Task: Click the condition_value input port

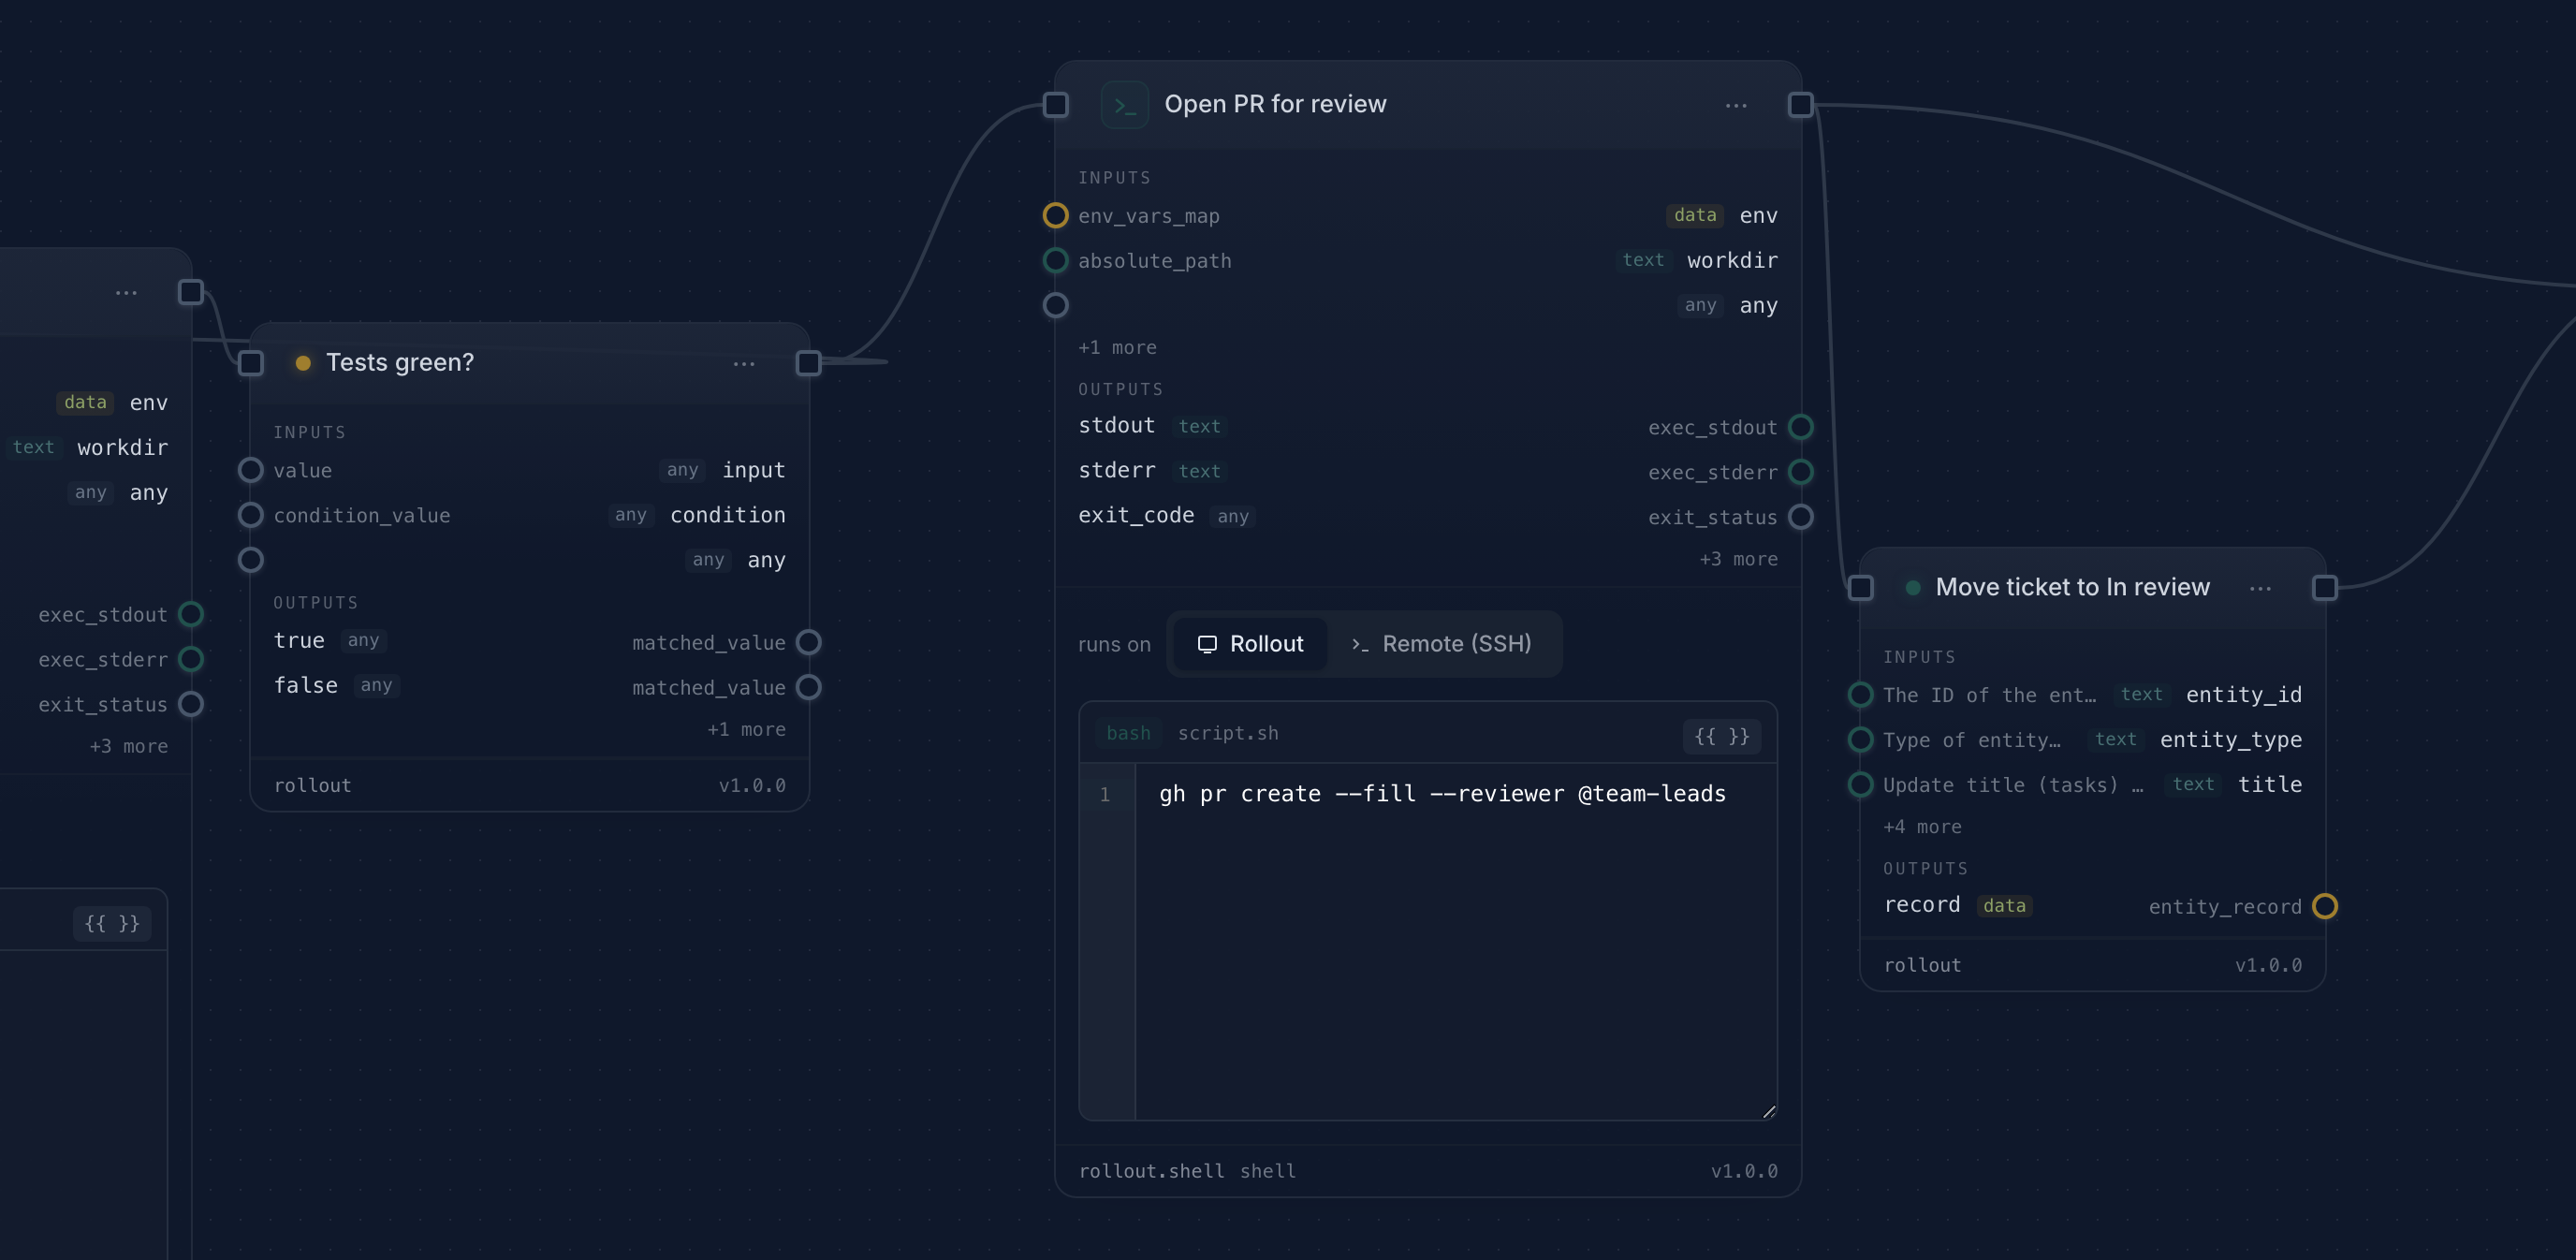Action: click(x=250, y=515)
